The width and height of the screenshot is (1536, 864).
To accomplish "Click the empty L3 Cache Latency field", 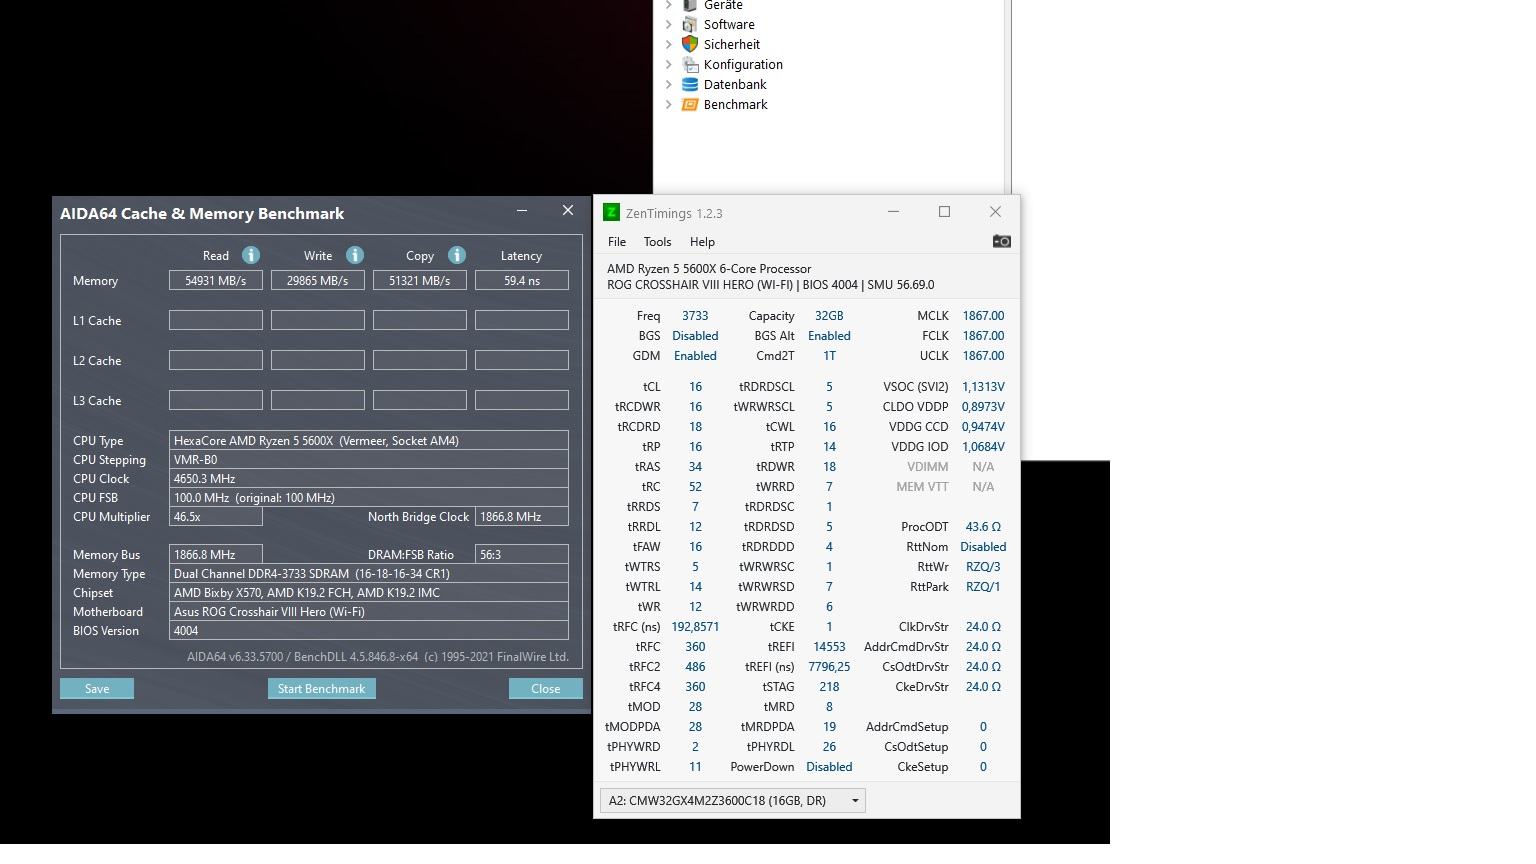I will point(522,400).
